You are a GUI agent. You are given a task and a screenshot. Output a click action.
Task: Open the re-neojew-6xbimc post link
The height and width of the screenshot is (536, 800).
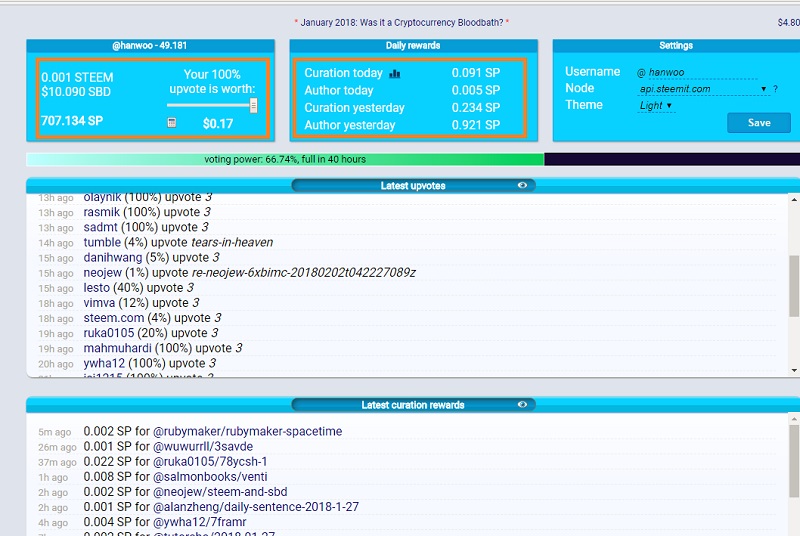[304, 273]
